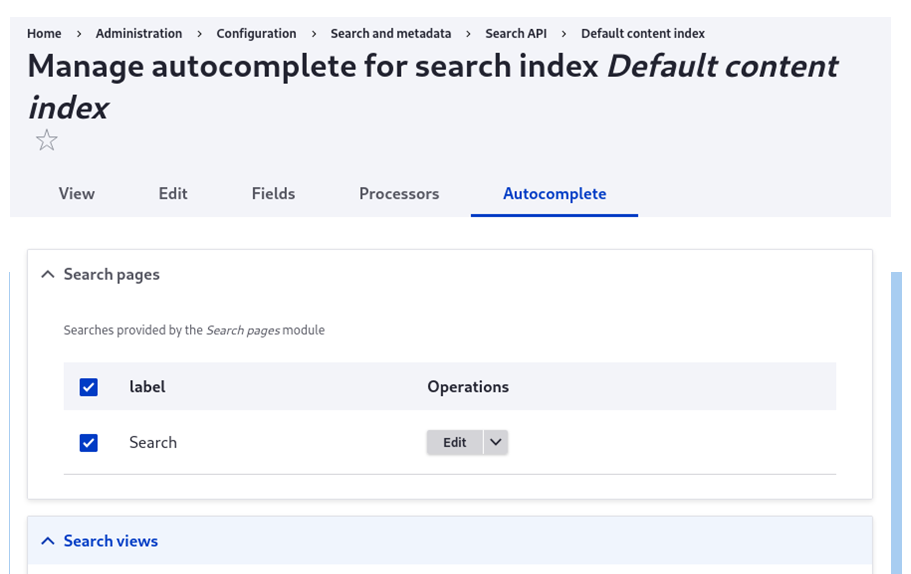Navigate to Home breadcrumb link

(x=44, y=34)
